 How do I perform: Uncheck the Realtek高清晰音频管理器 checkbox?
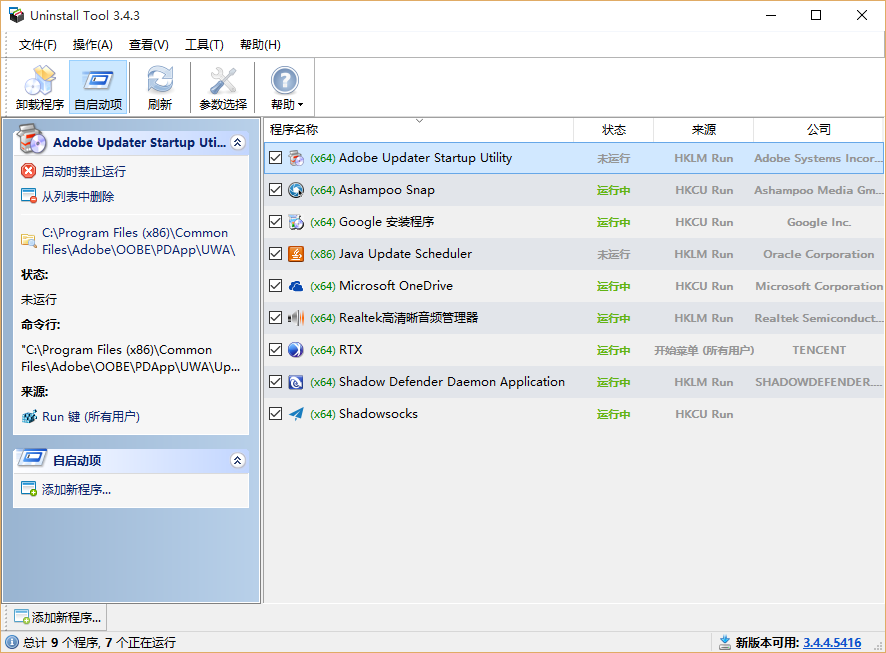pos(276,317)
